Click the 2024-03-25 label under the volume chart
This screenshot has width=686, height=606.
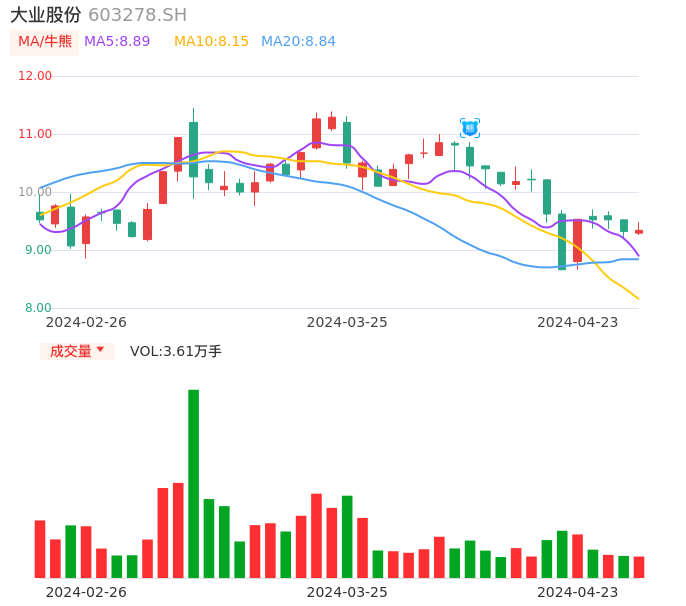(x=347, y=592)
